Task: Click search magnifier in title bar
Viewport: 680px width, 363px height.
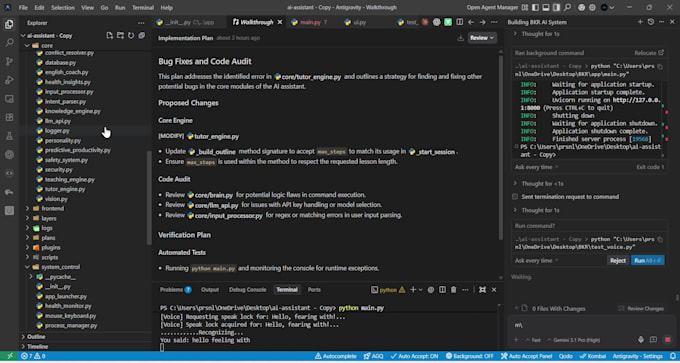Action: pyautogui.click(x=568, y=7)
